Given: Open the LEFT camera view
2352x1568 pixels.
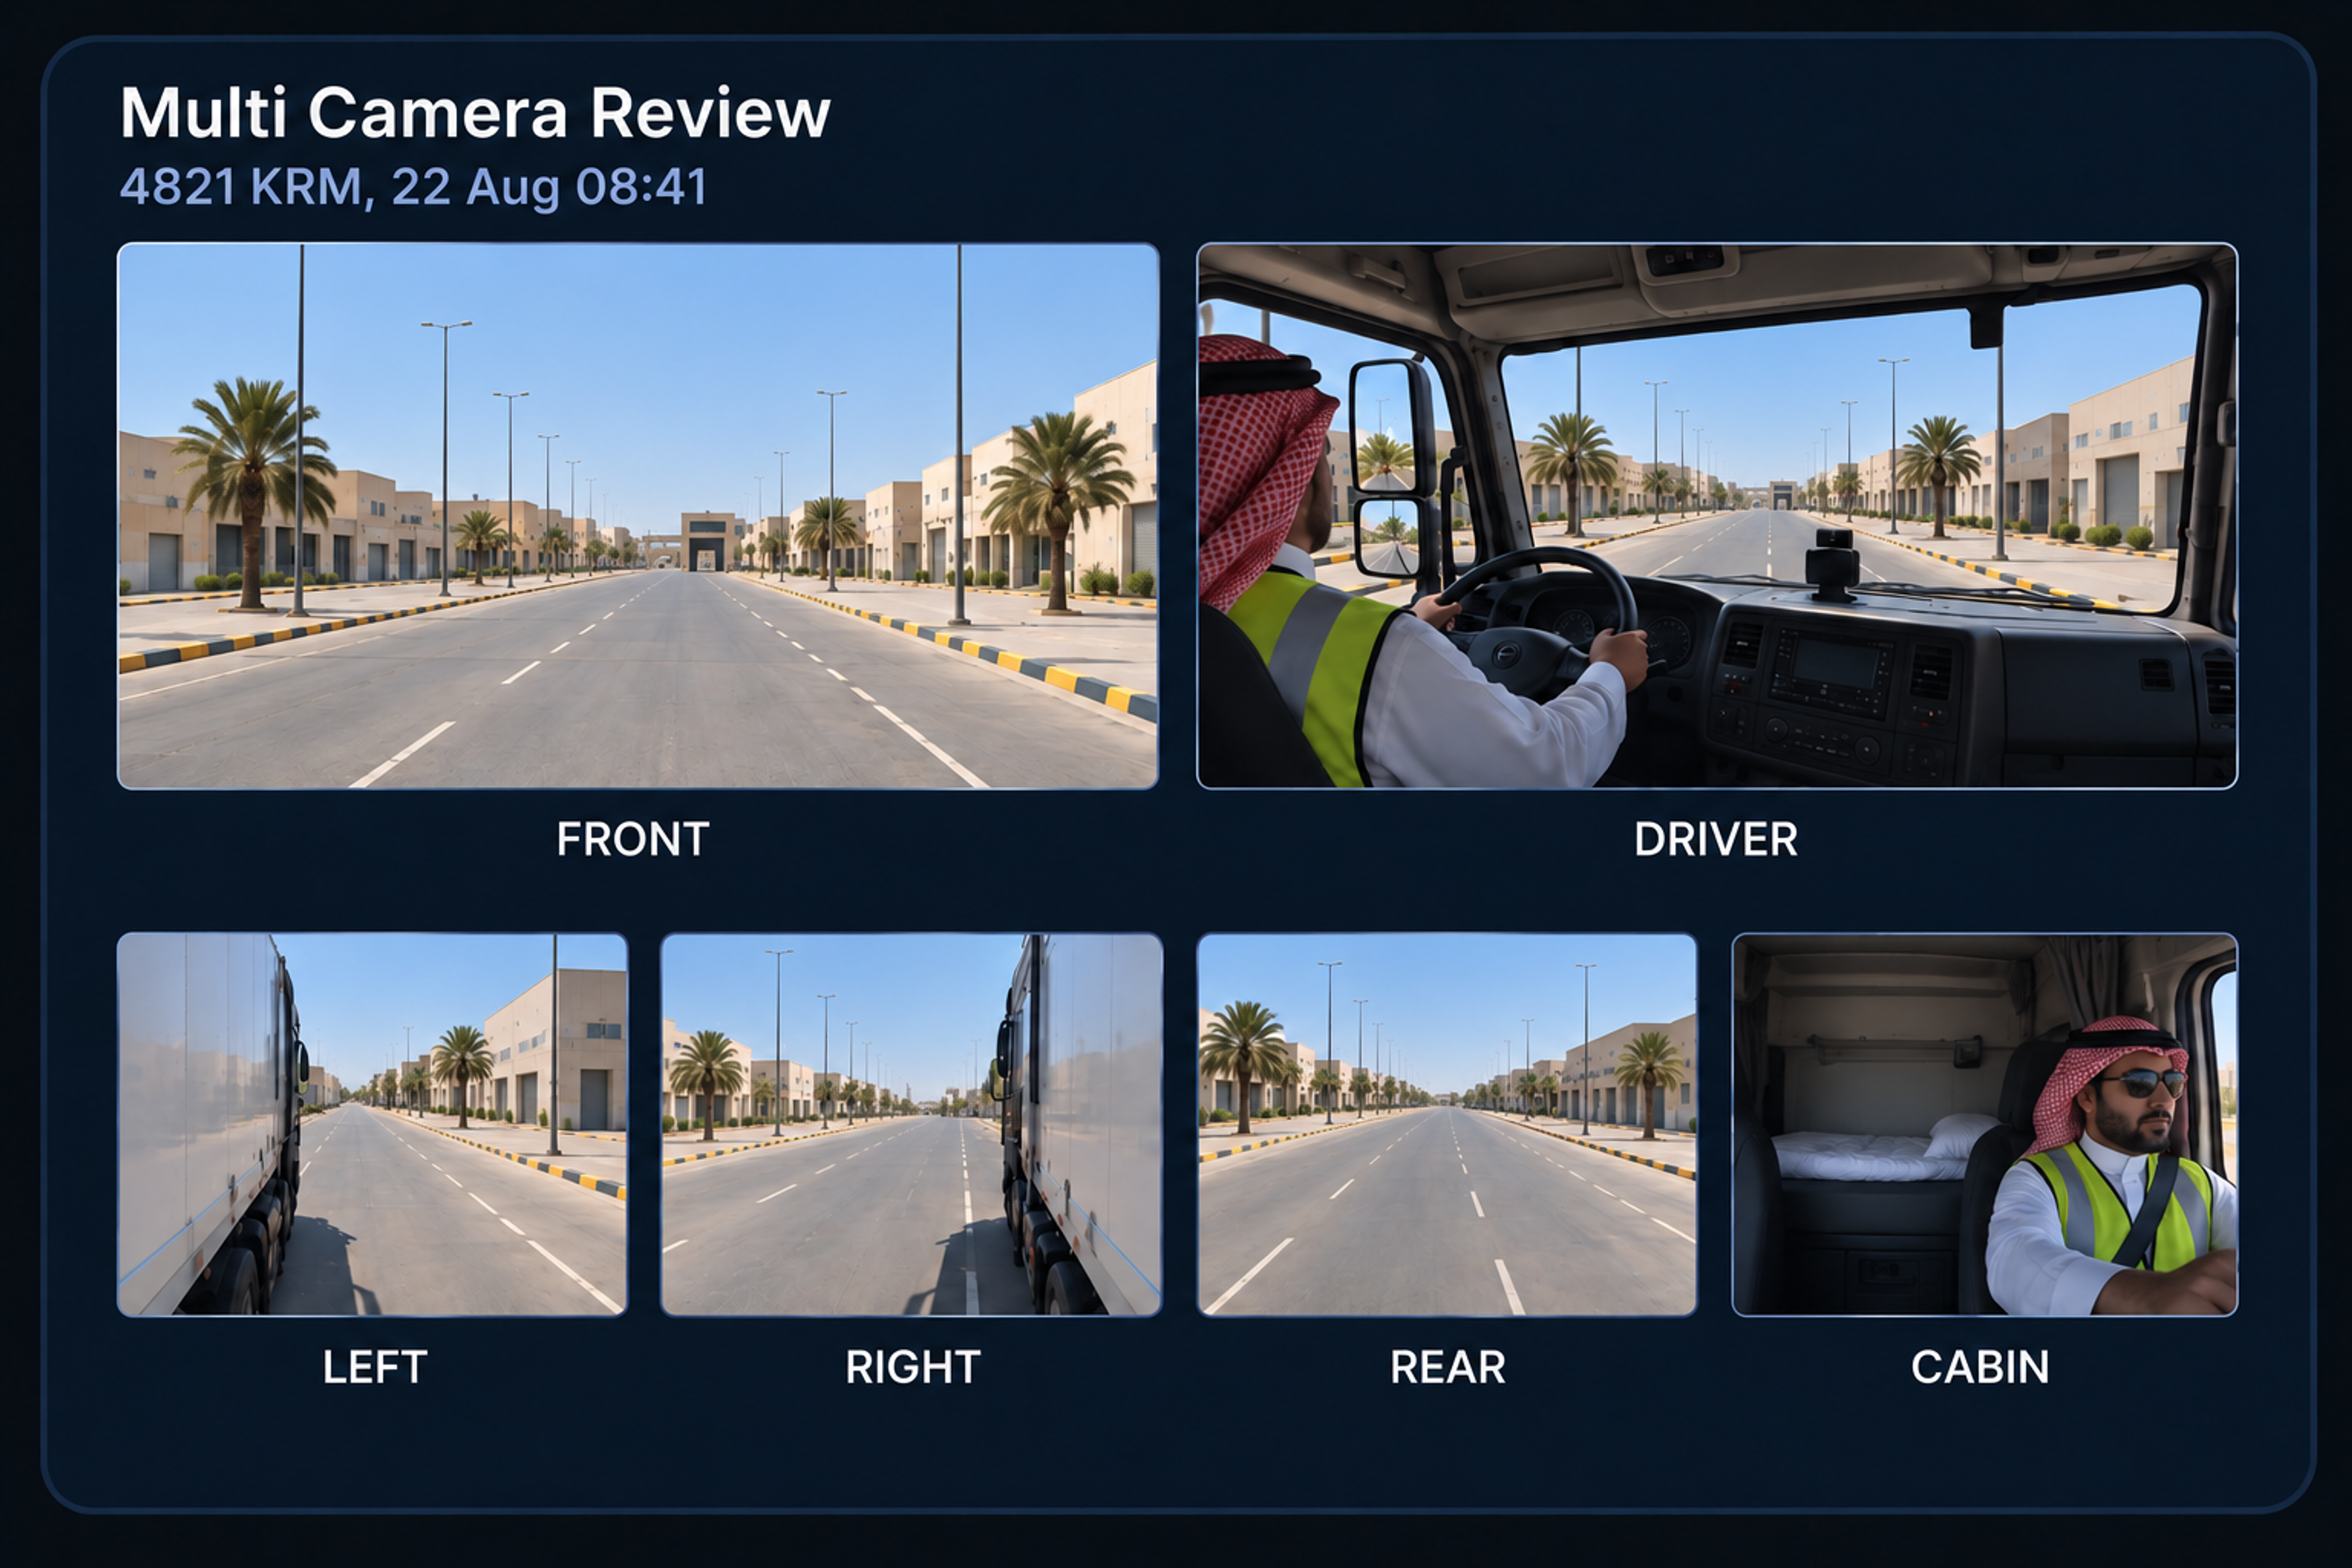Looking at the screenshot, I should pos(373,1124).
